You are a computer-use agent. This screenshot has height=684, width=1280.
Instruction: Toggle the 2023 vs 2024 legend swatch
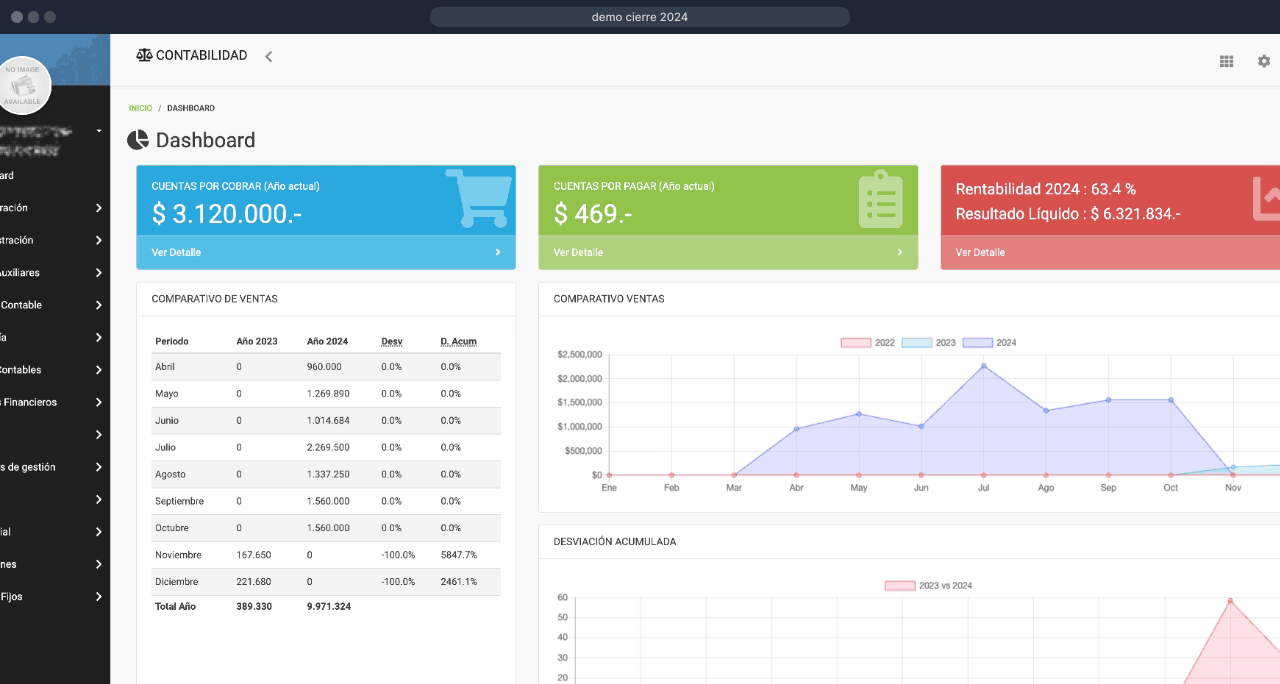[x=899, y=586]
